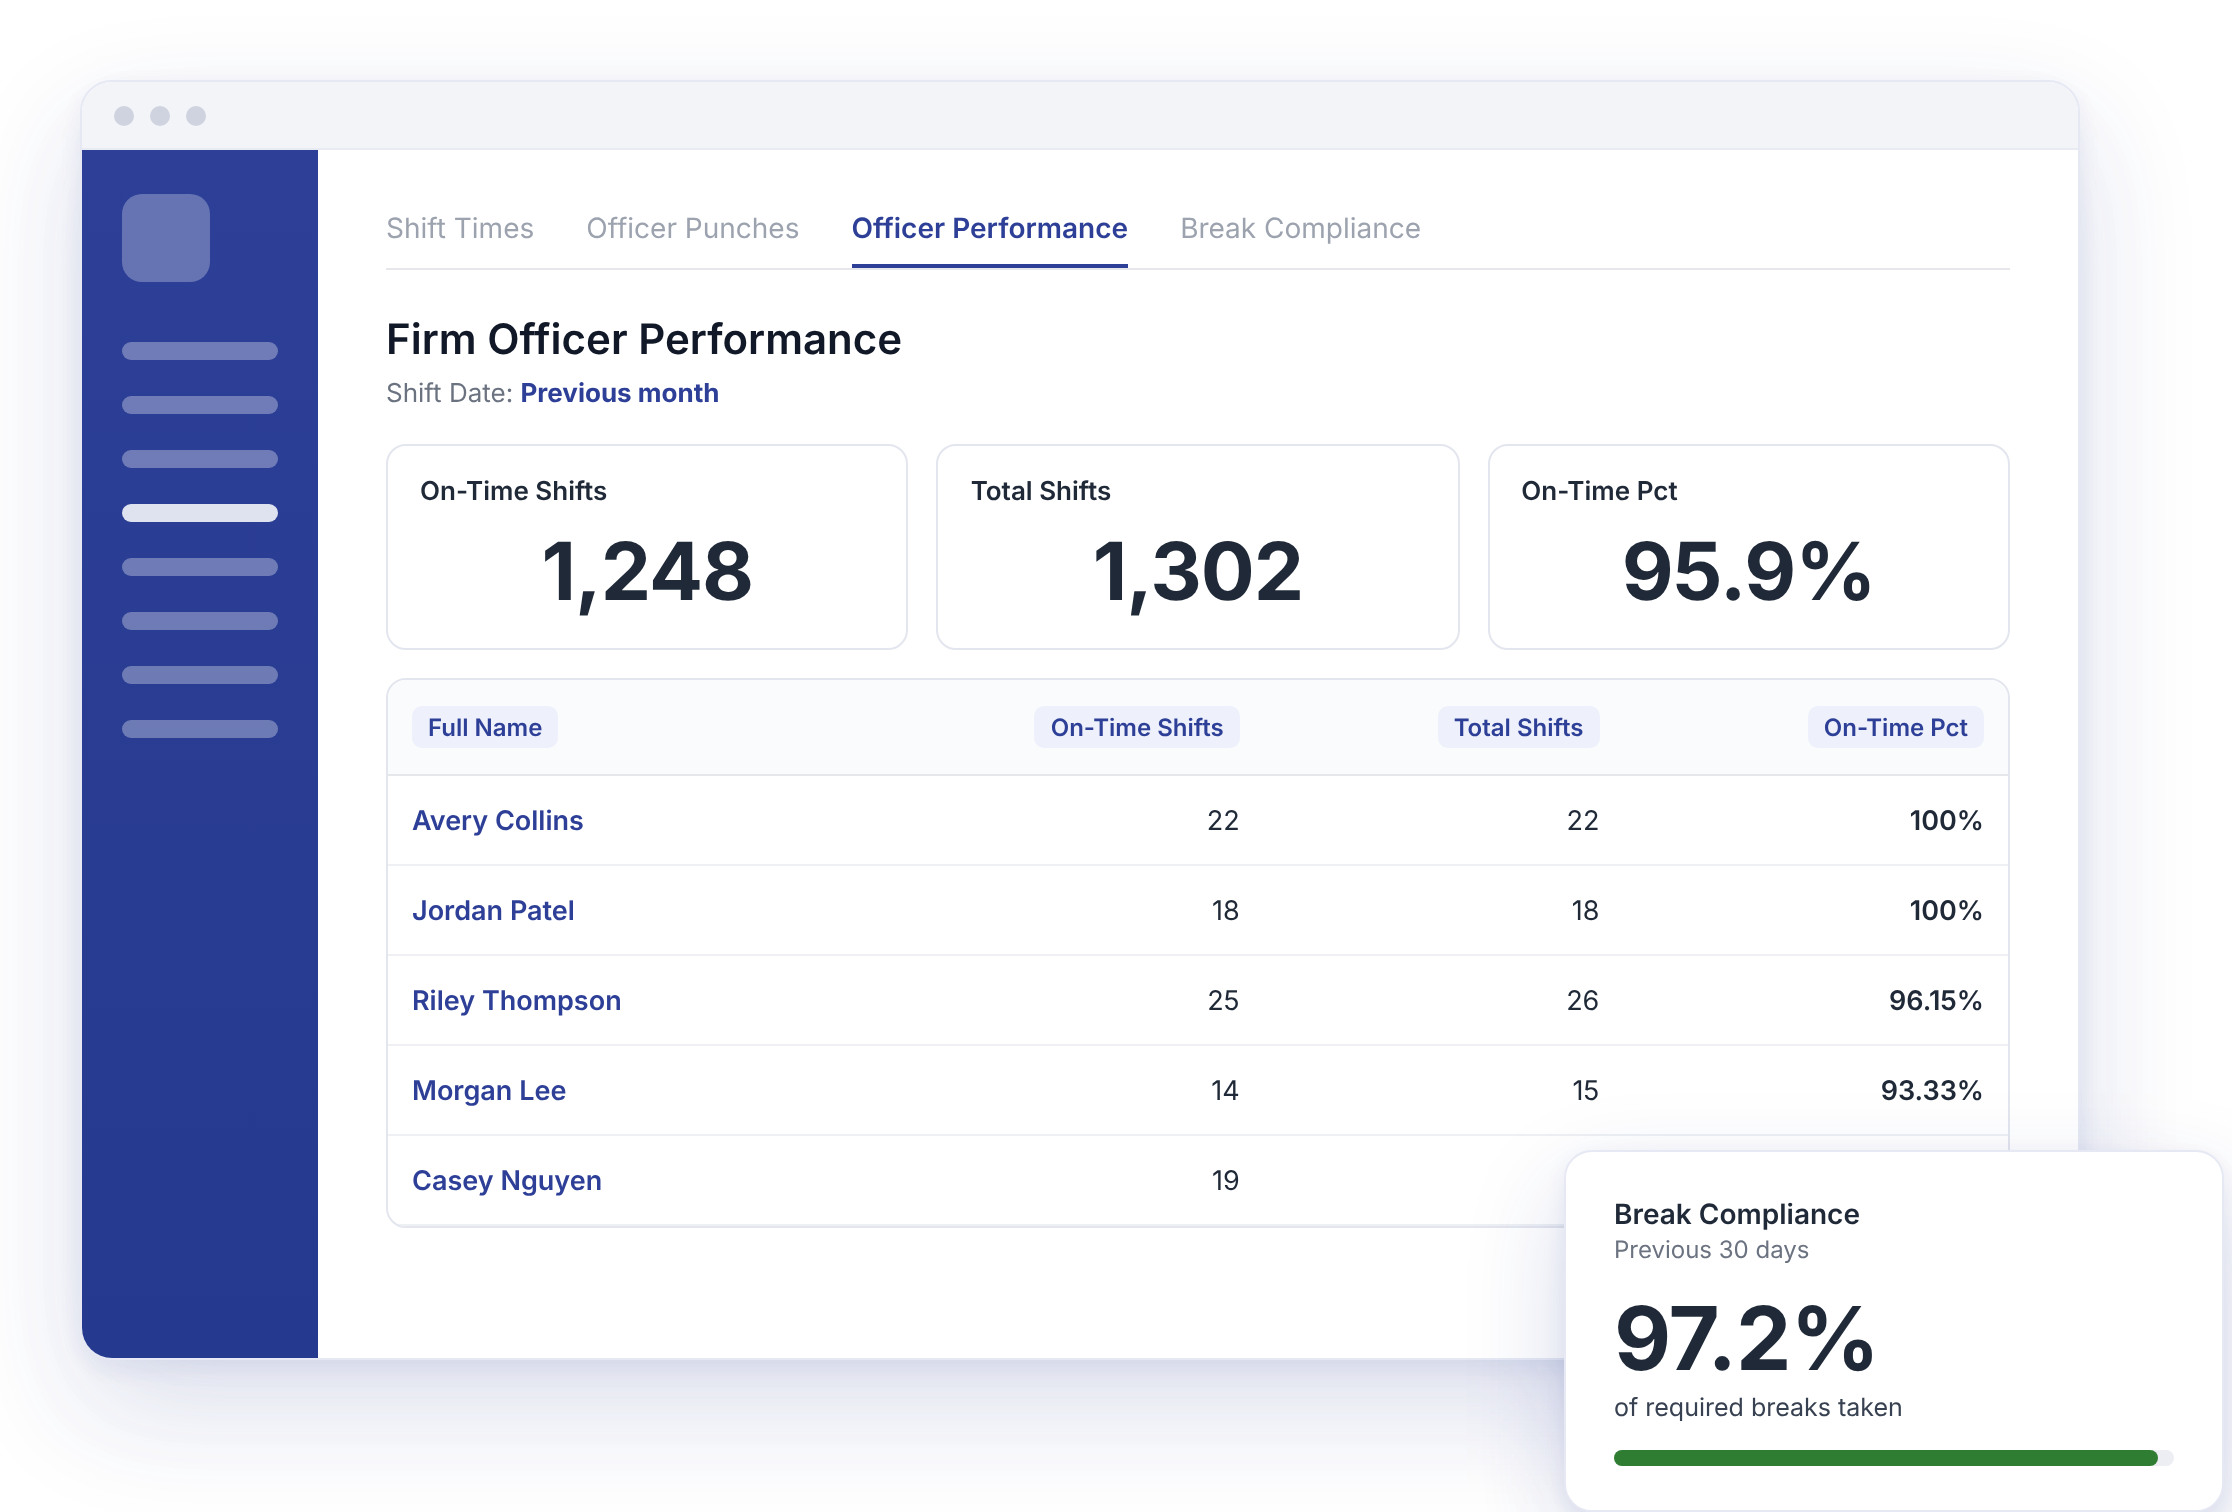
Task: Open the Officer Punches tab
Action: tap(692, 229)
